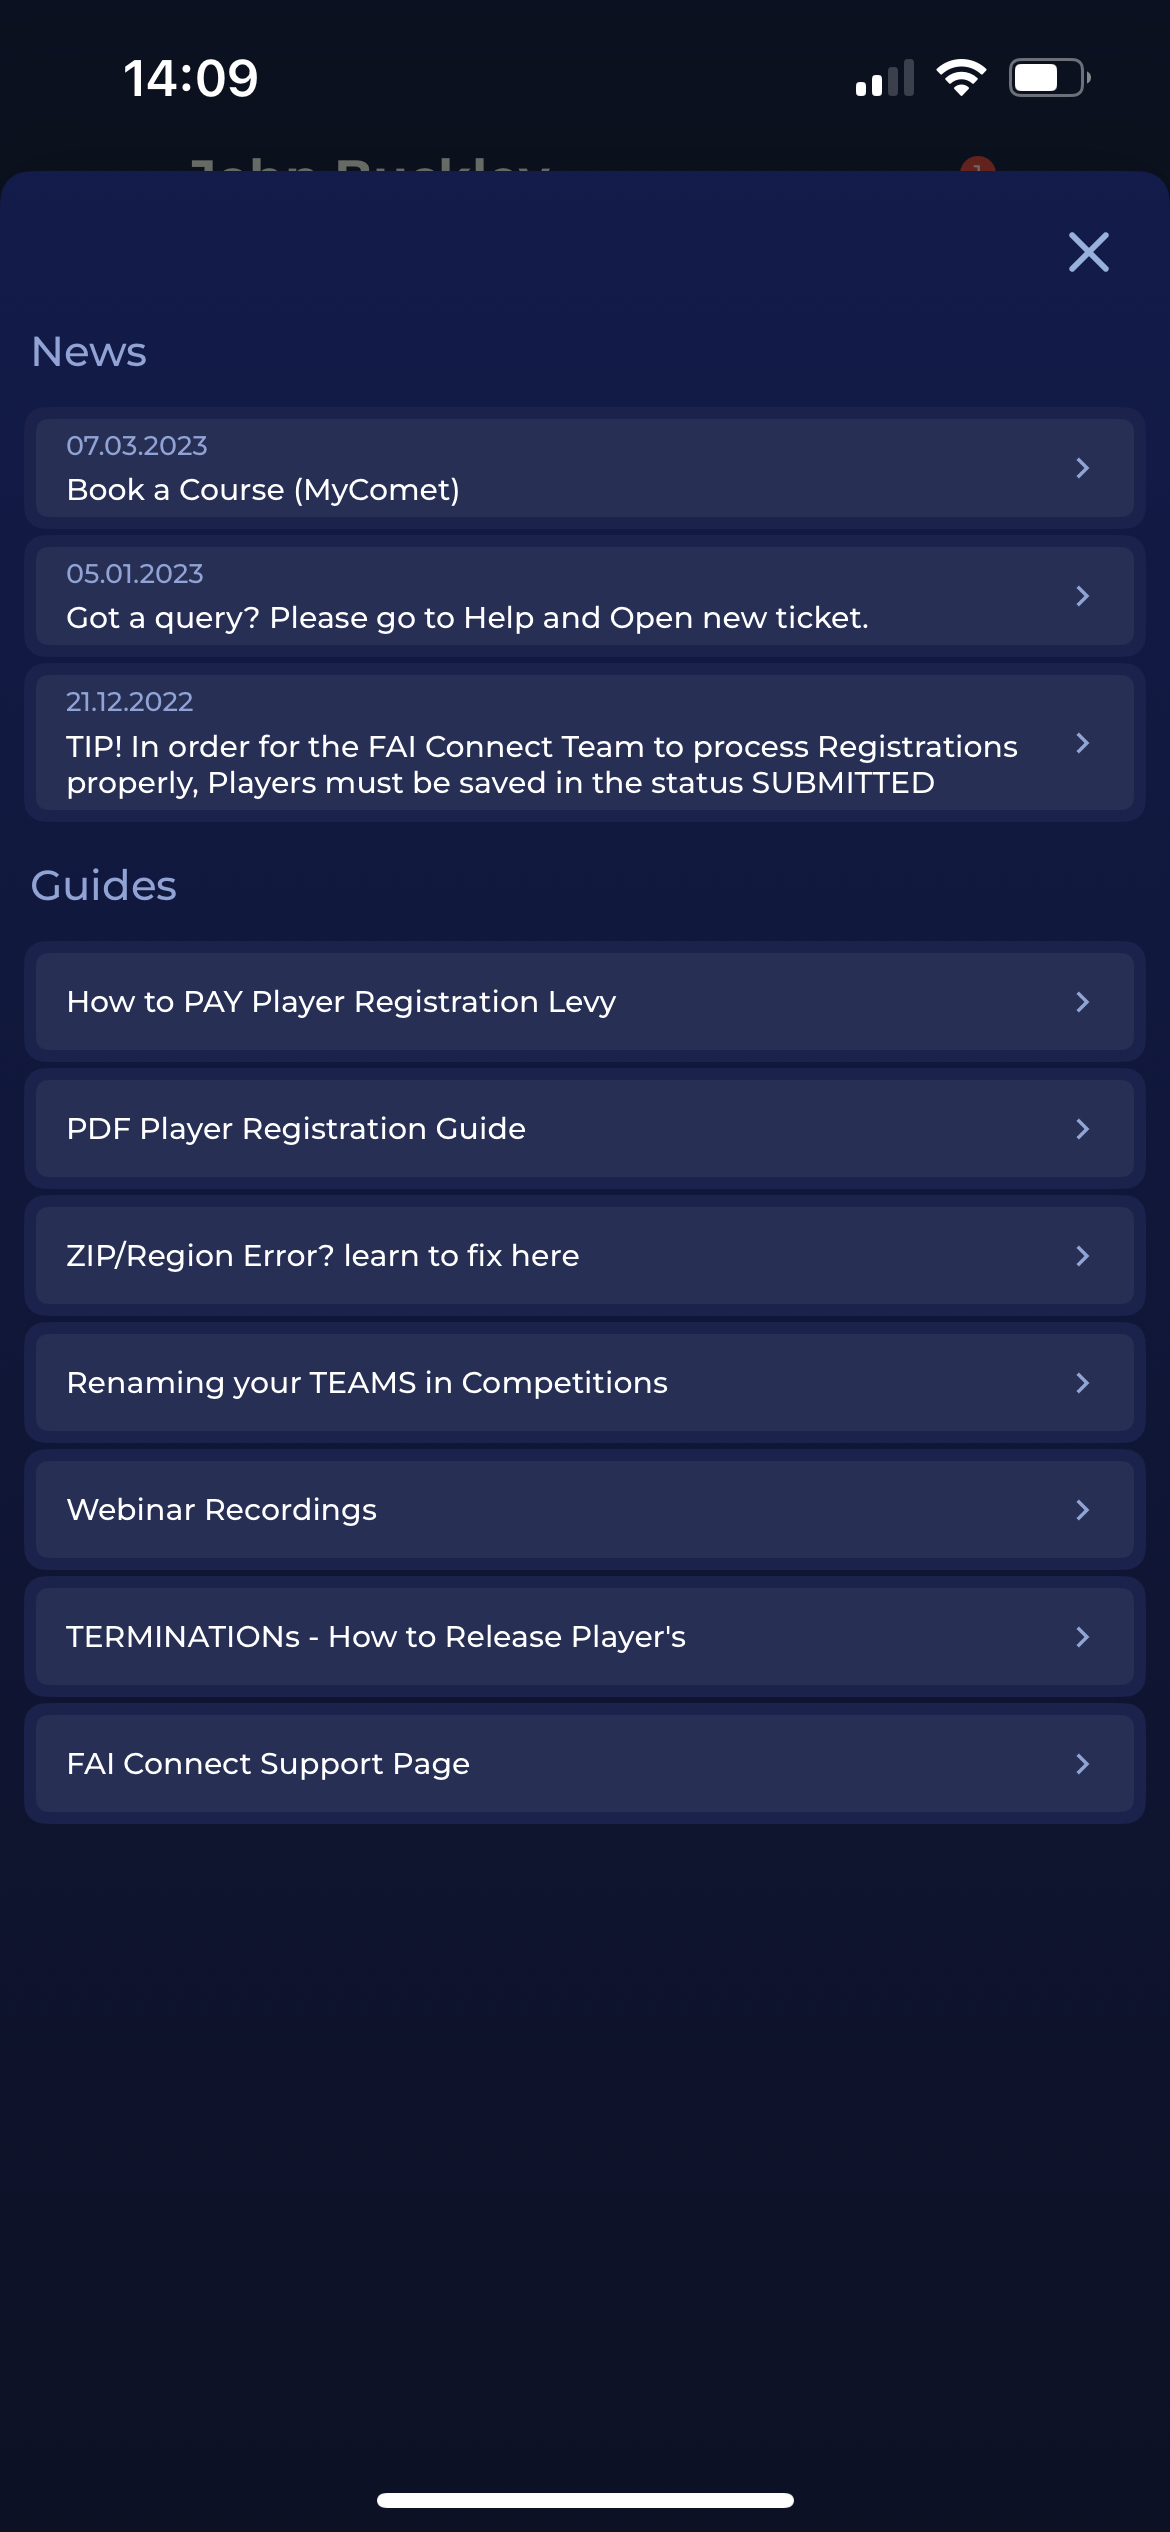
Task: Tap chevron on ZIP/Region Error row
Action: [x=1082, y=1256]
